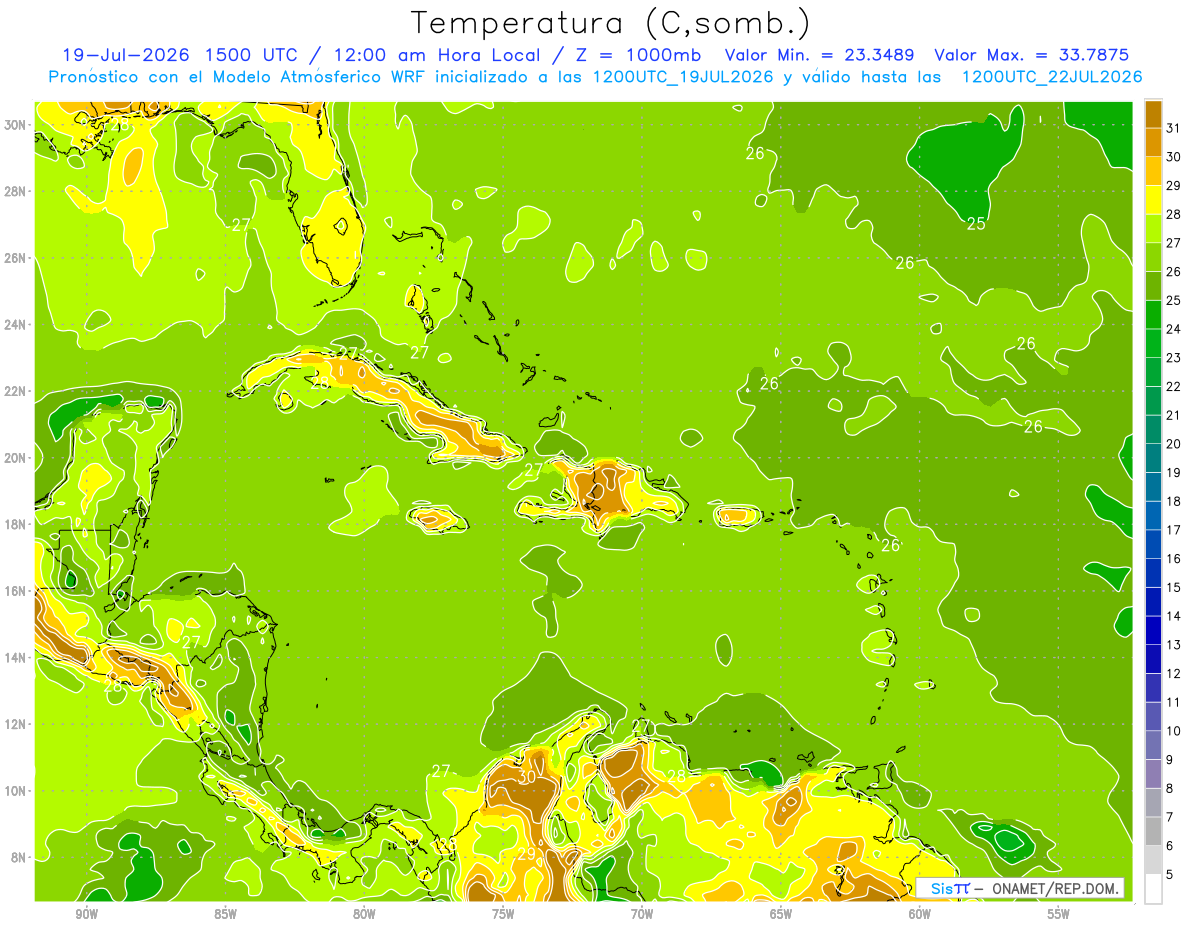1200x927 pixels.
Task: Click the 60W longitude axis label
Action: (x=920, y=914)
